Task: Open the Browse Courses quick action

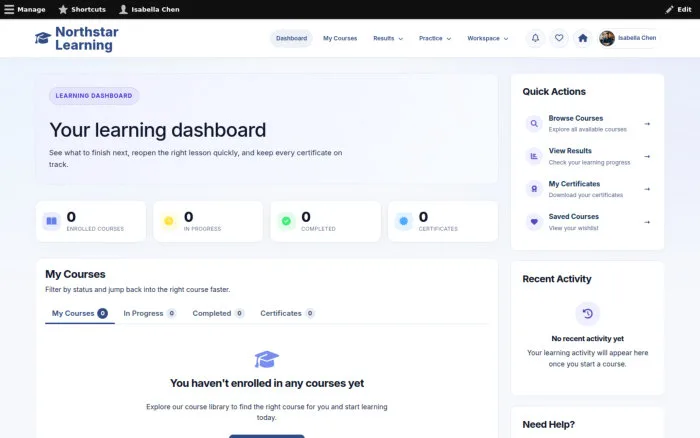Action: pyautogui.click(x=588, y=124)
